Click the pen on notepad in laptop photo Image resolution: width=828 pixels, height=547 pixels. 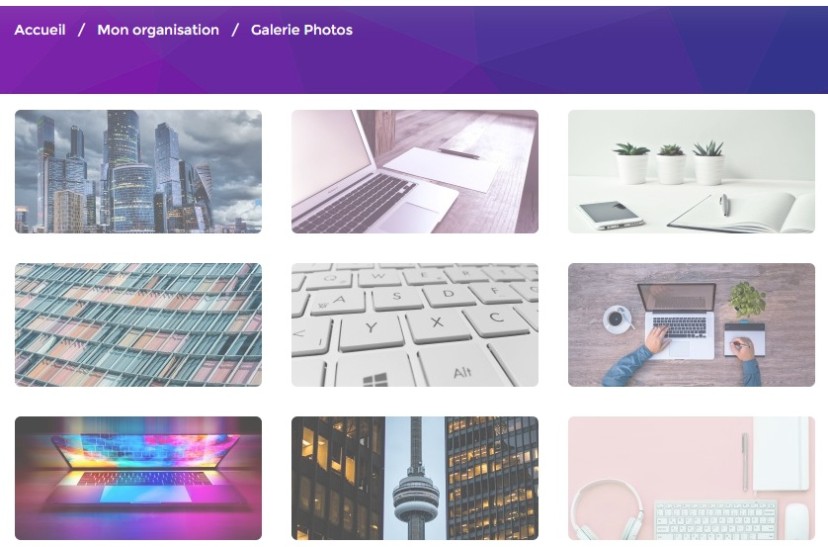pos(458,153)
